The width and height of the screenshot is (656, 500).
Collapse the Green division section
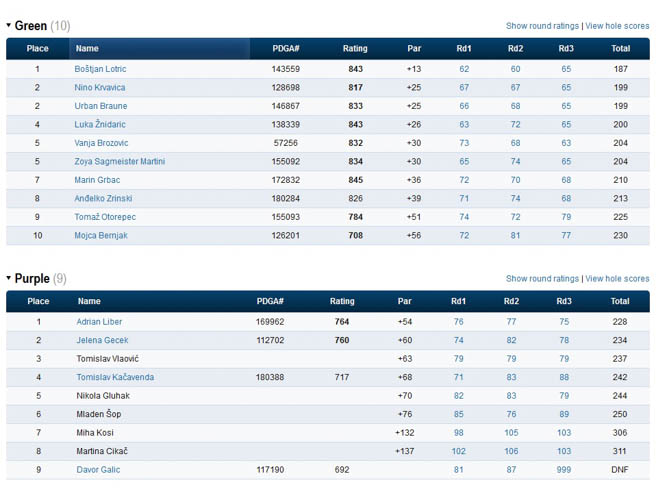[9, 26]
